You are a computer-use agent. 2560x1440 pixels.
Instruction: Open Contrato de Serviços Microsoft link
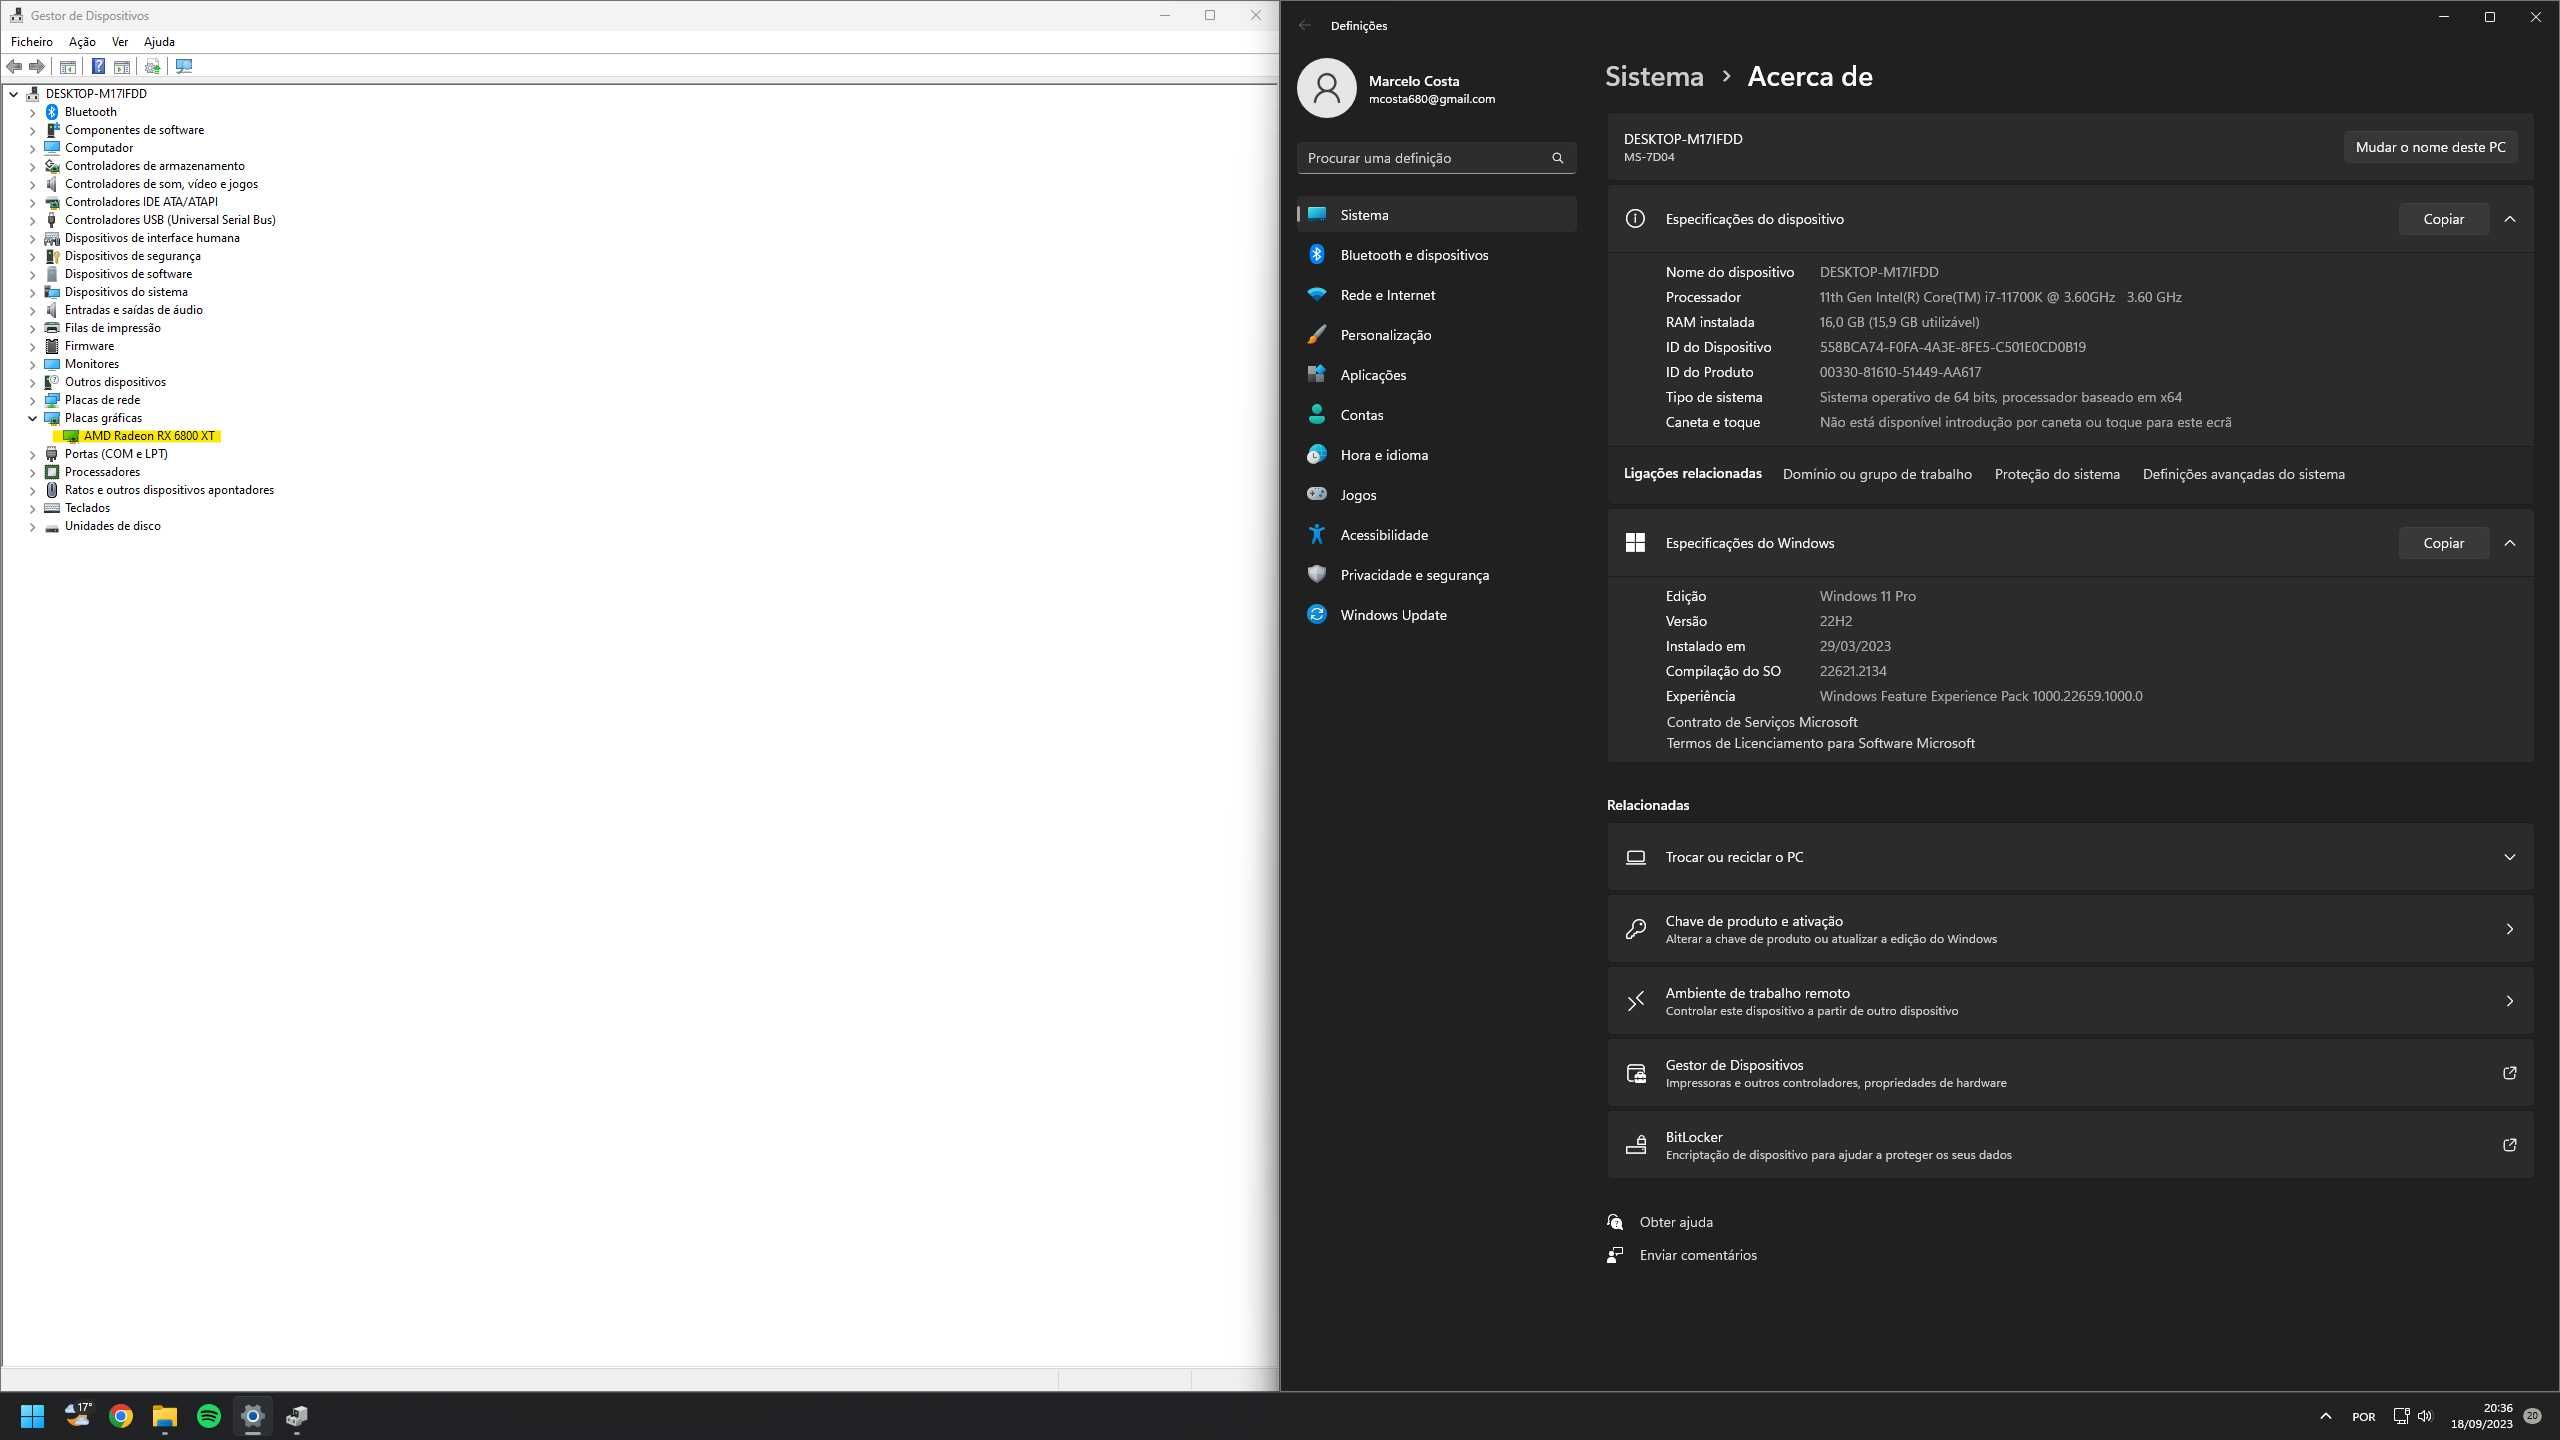pyautogui.click(x=1761, y=722)
